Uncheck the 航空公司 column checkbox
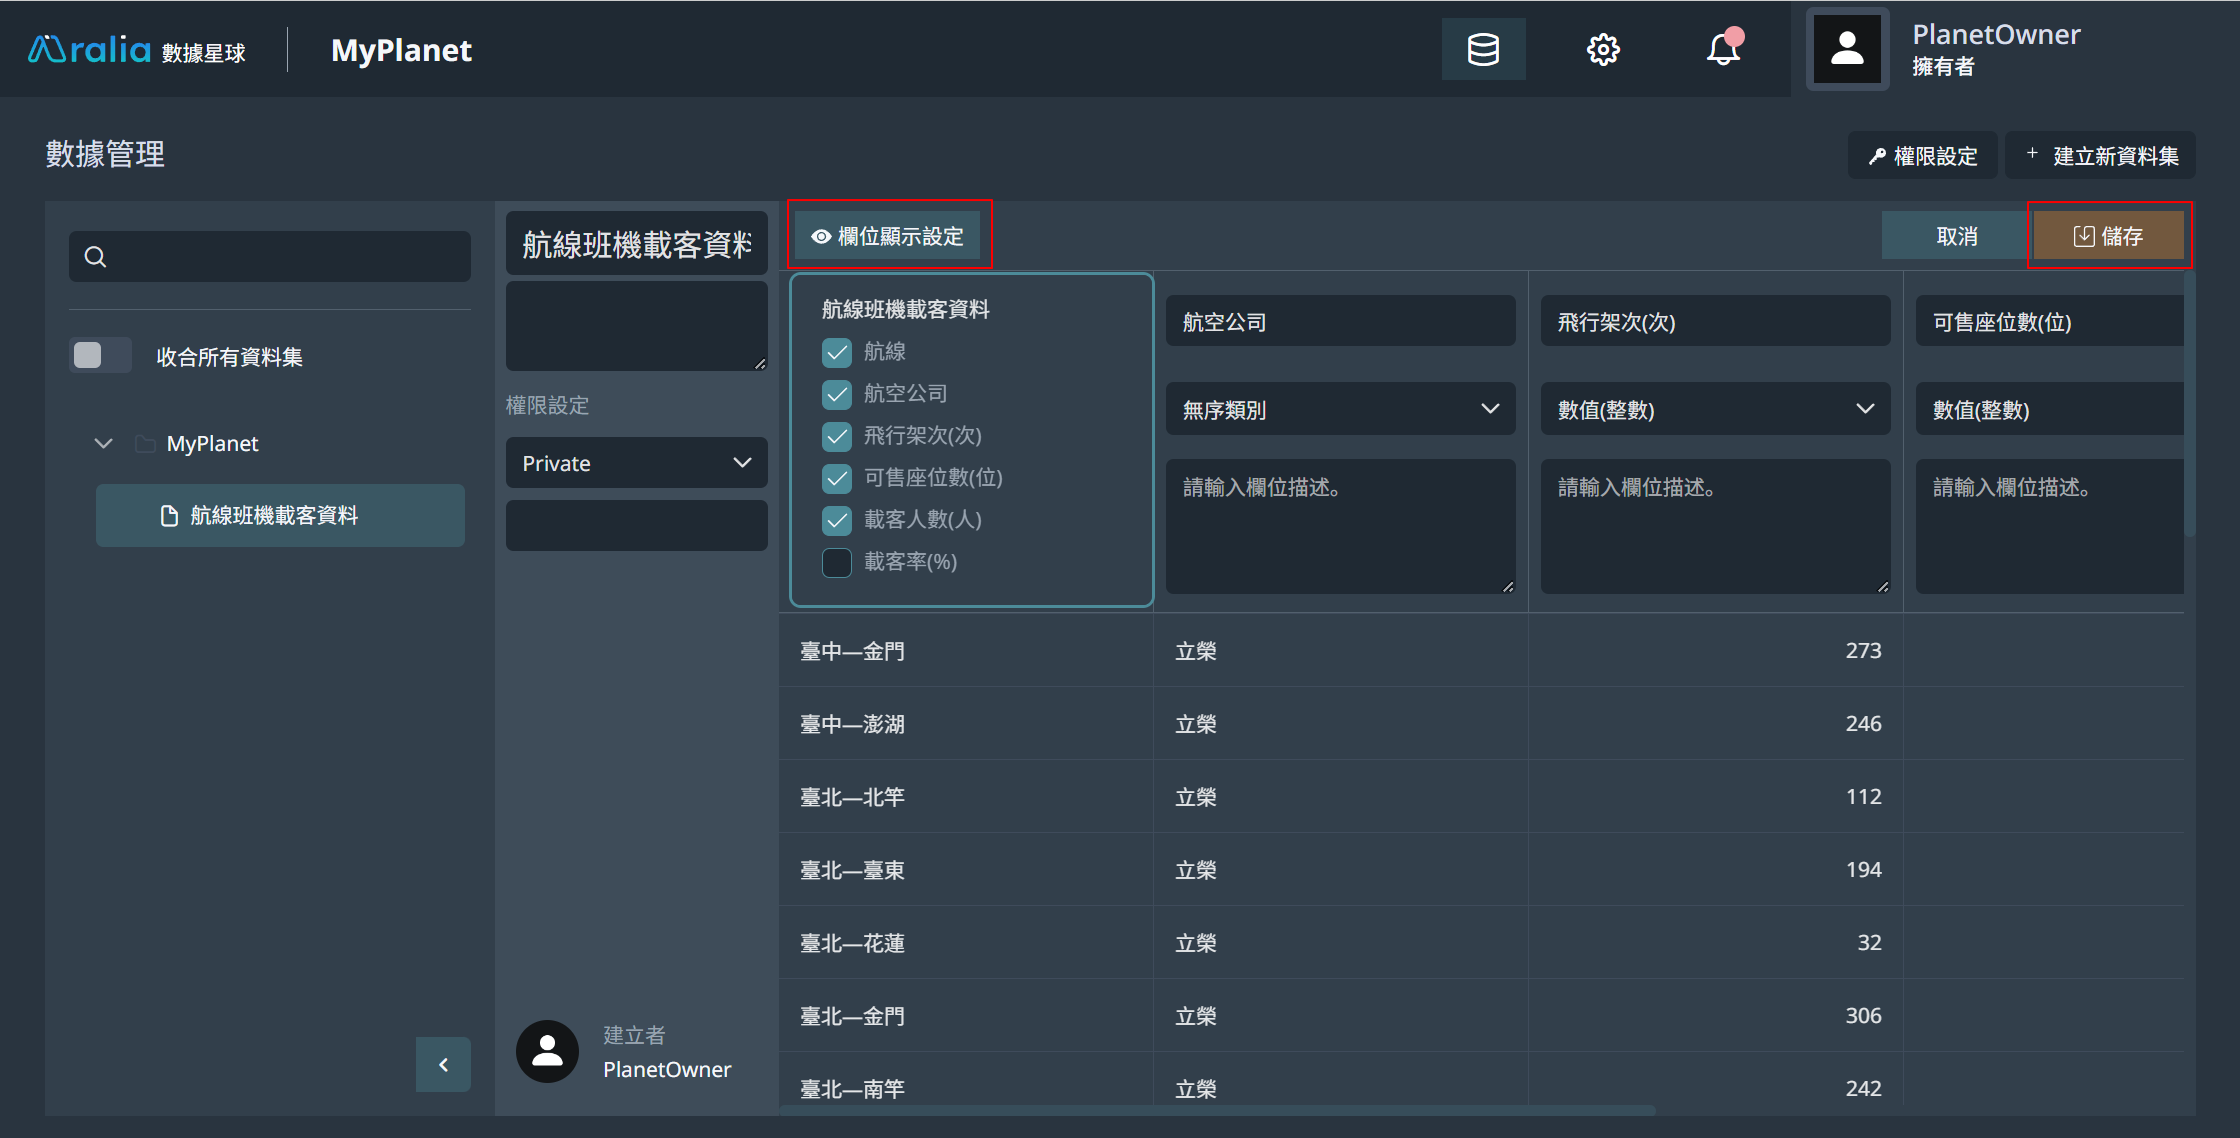 (837, 394)
